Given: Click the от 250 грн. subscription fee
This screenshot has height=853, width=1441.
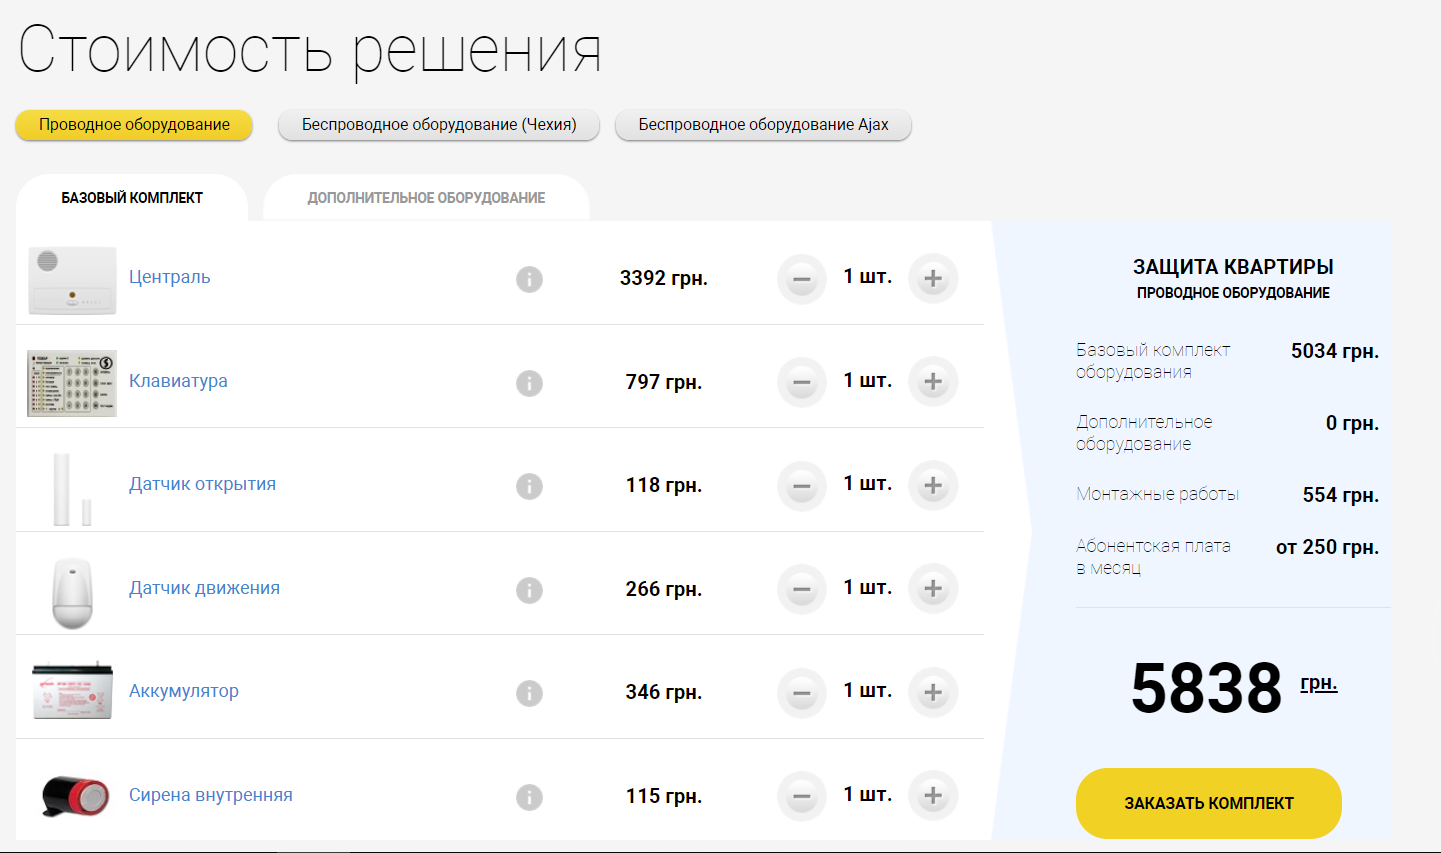Looking at the screenshot, I should coord(1327,547).
